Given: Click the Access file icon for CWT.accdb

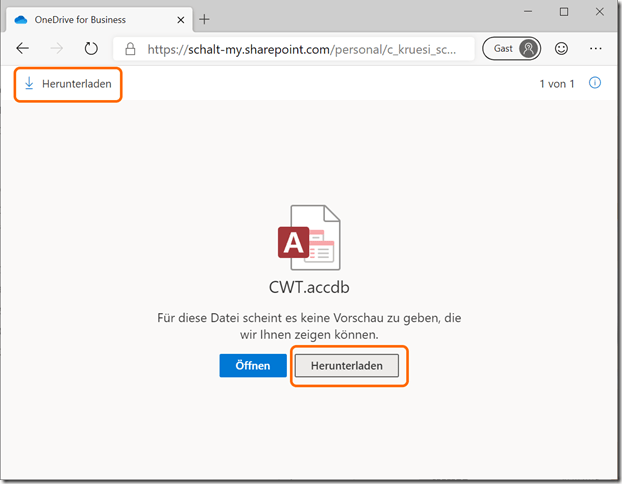Looking at the screenshot, I should (x=310, y=238).
